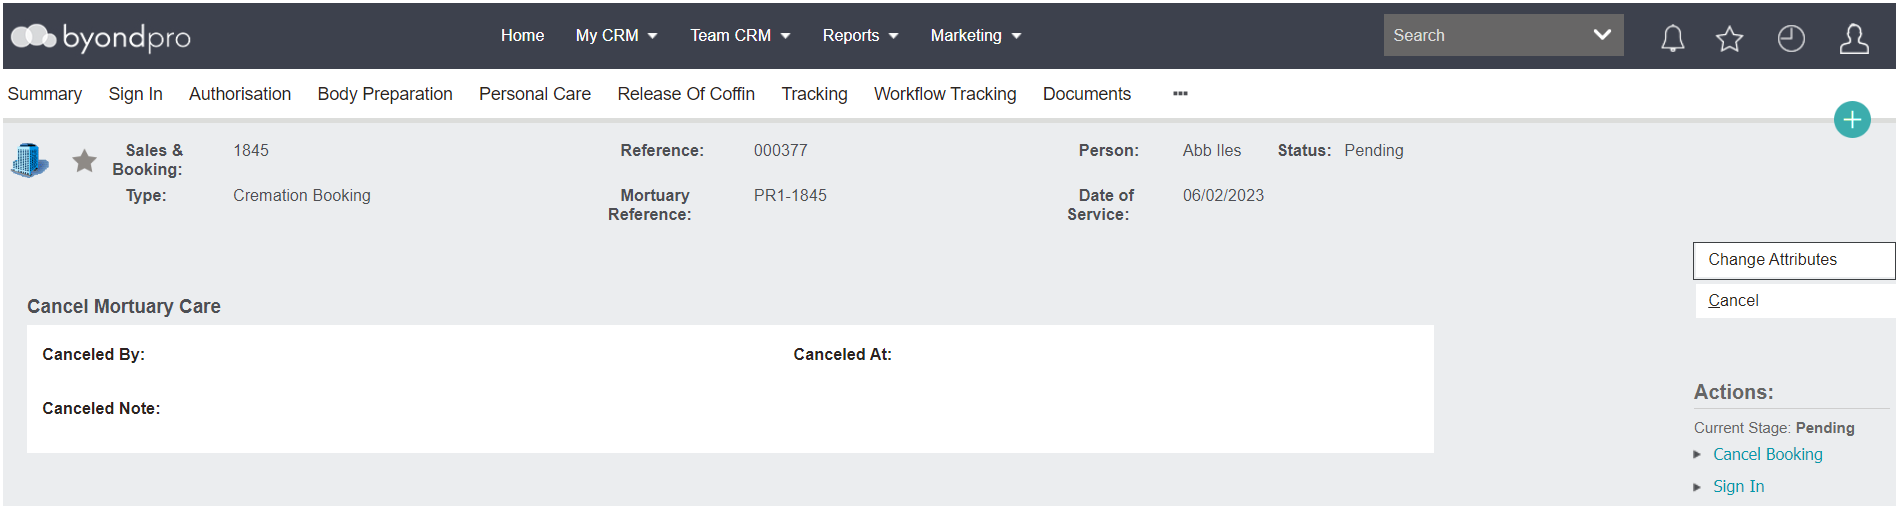1899x509 pixels.
Task: Click Canceled Note label
Action: (x=101, y=409)
